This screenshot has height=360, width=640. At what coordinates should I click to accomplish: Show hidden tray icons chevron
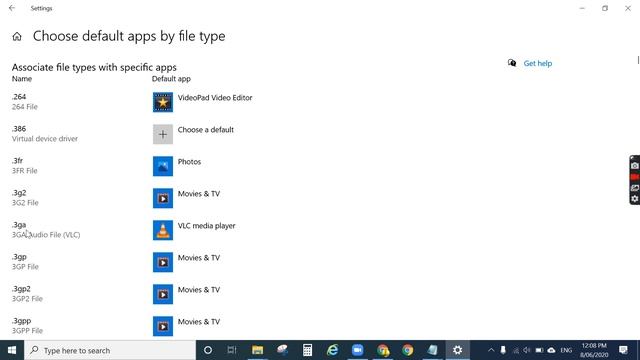click(x=491, y=350)
